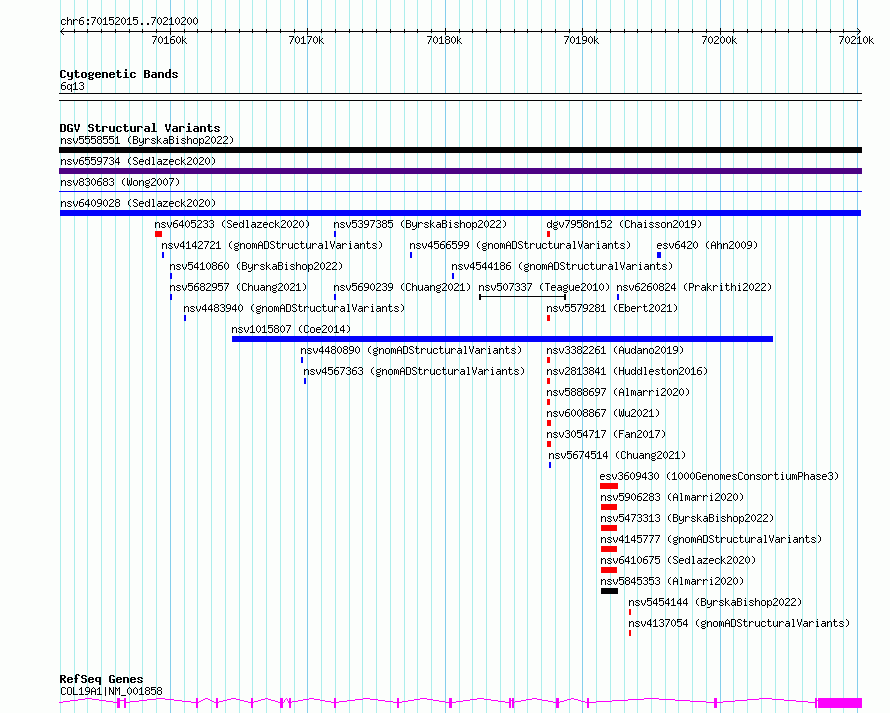Click nsv5473313 (ByrskaBishop2022) label
The width and height of the screenshot is (890, 713).
point(687,518)
